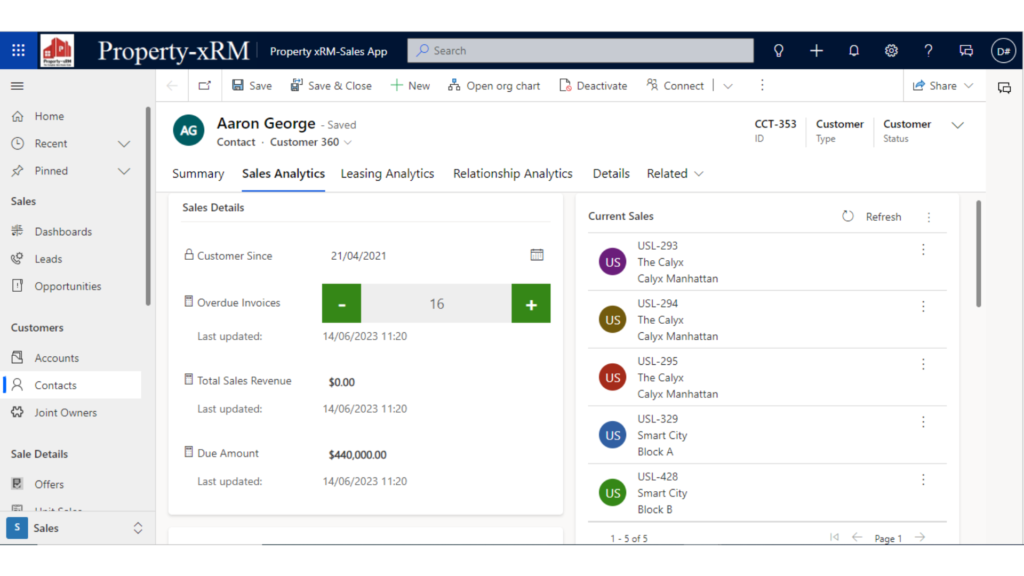
Task: Go to the previous page arrow
Action: [x=857, y=537]
